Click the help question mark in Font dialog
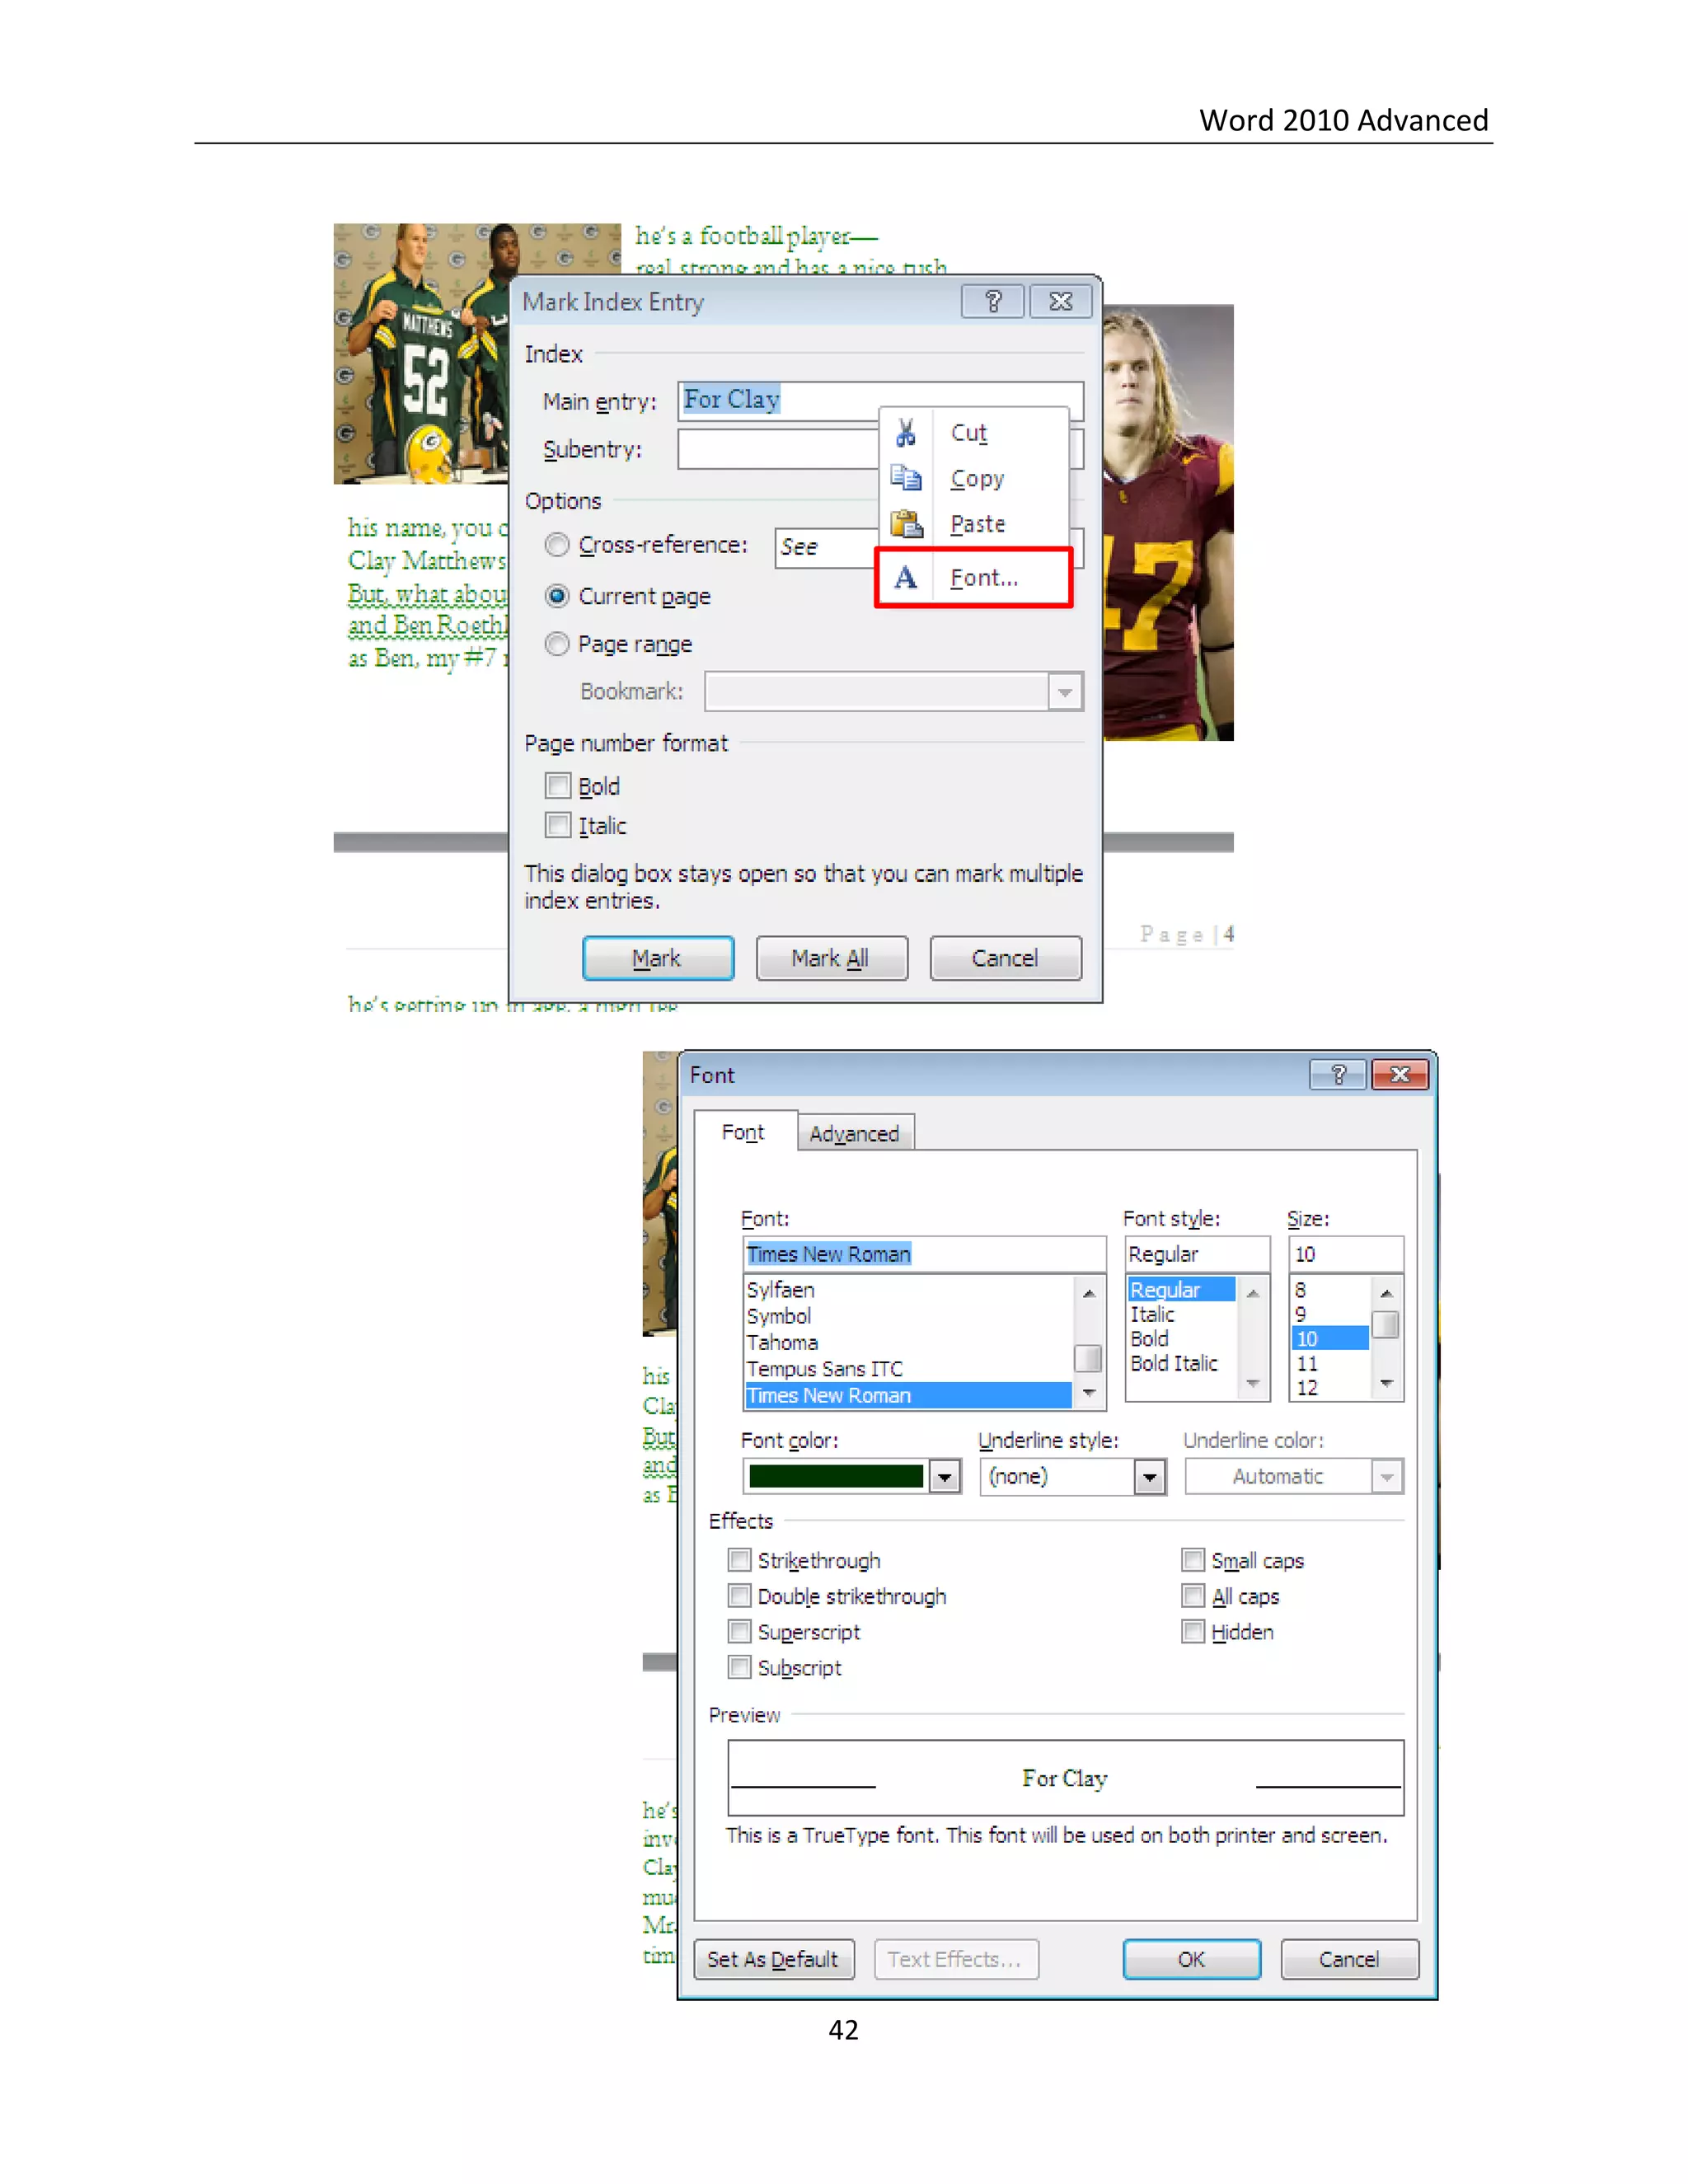The image size is (1688, 2184). pos(1338,1075)
